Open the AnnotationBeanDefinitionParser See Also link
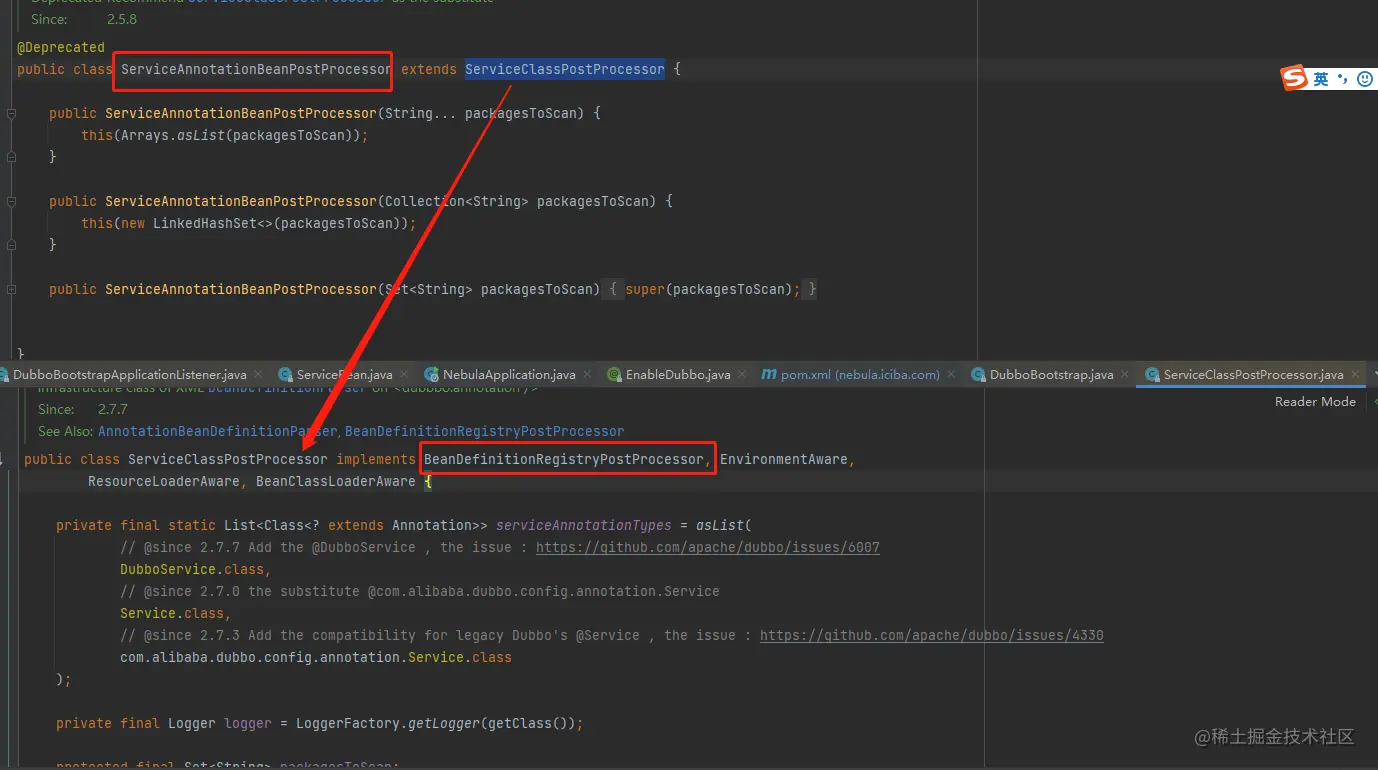Viewport: 1378px width, 770px height. pyautogui.click(x=218, y=432)
